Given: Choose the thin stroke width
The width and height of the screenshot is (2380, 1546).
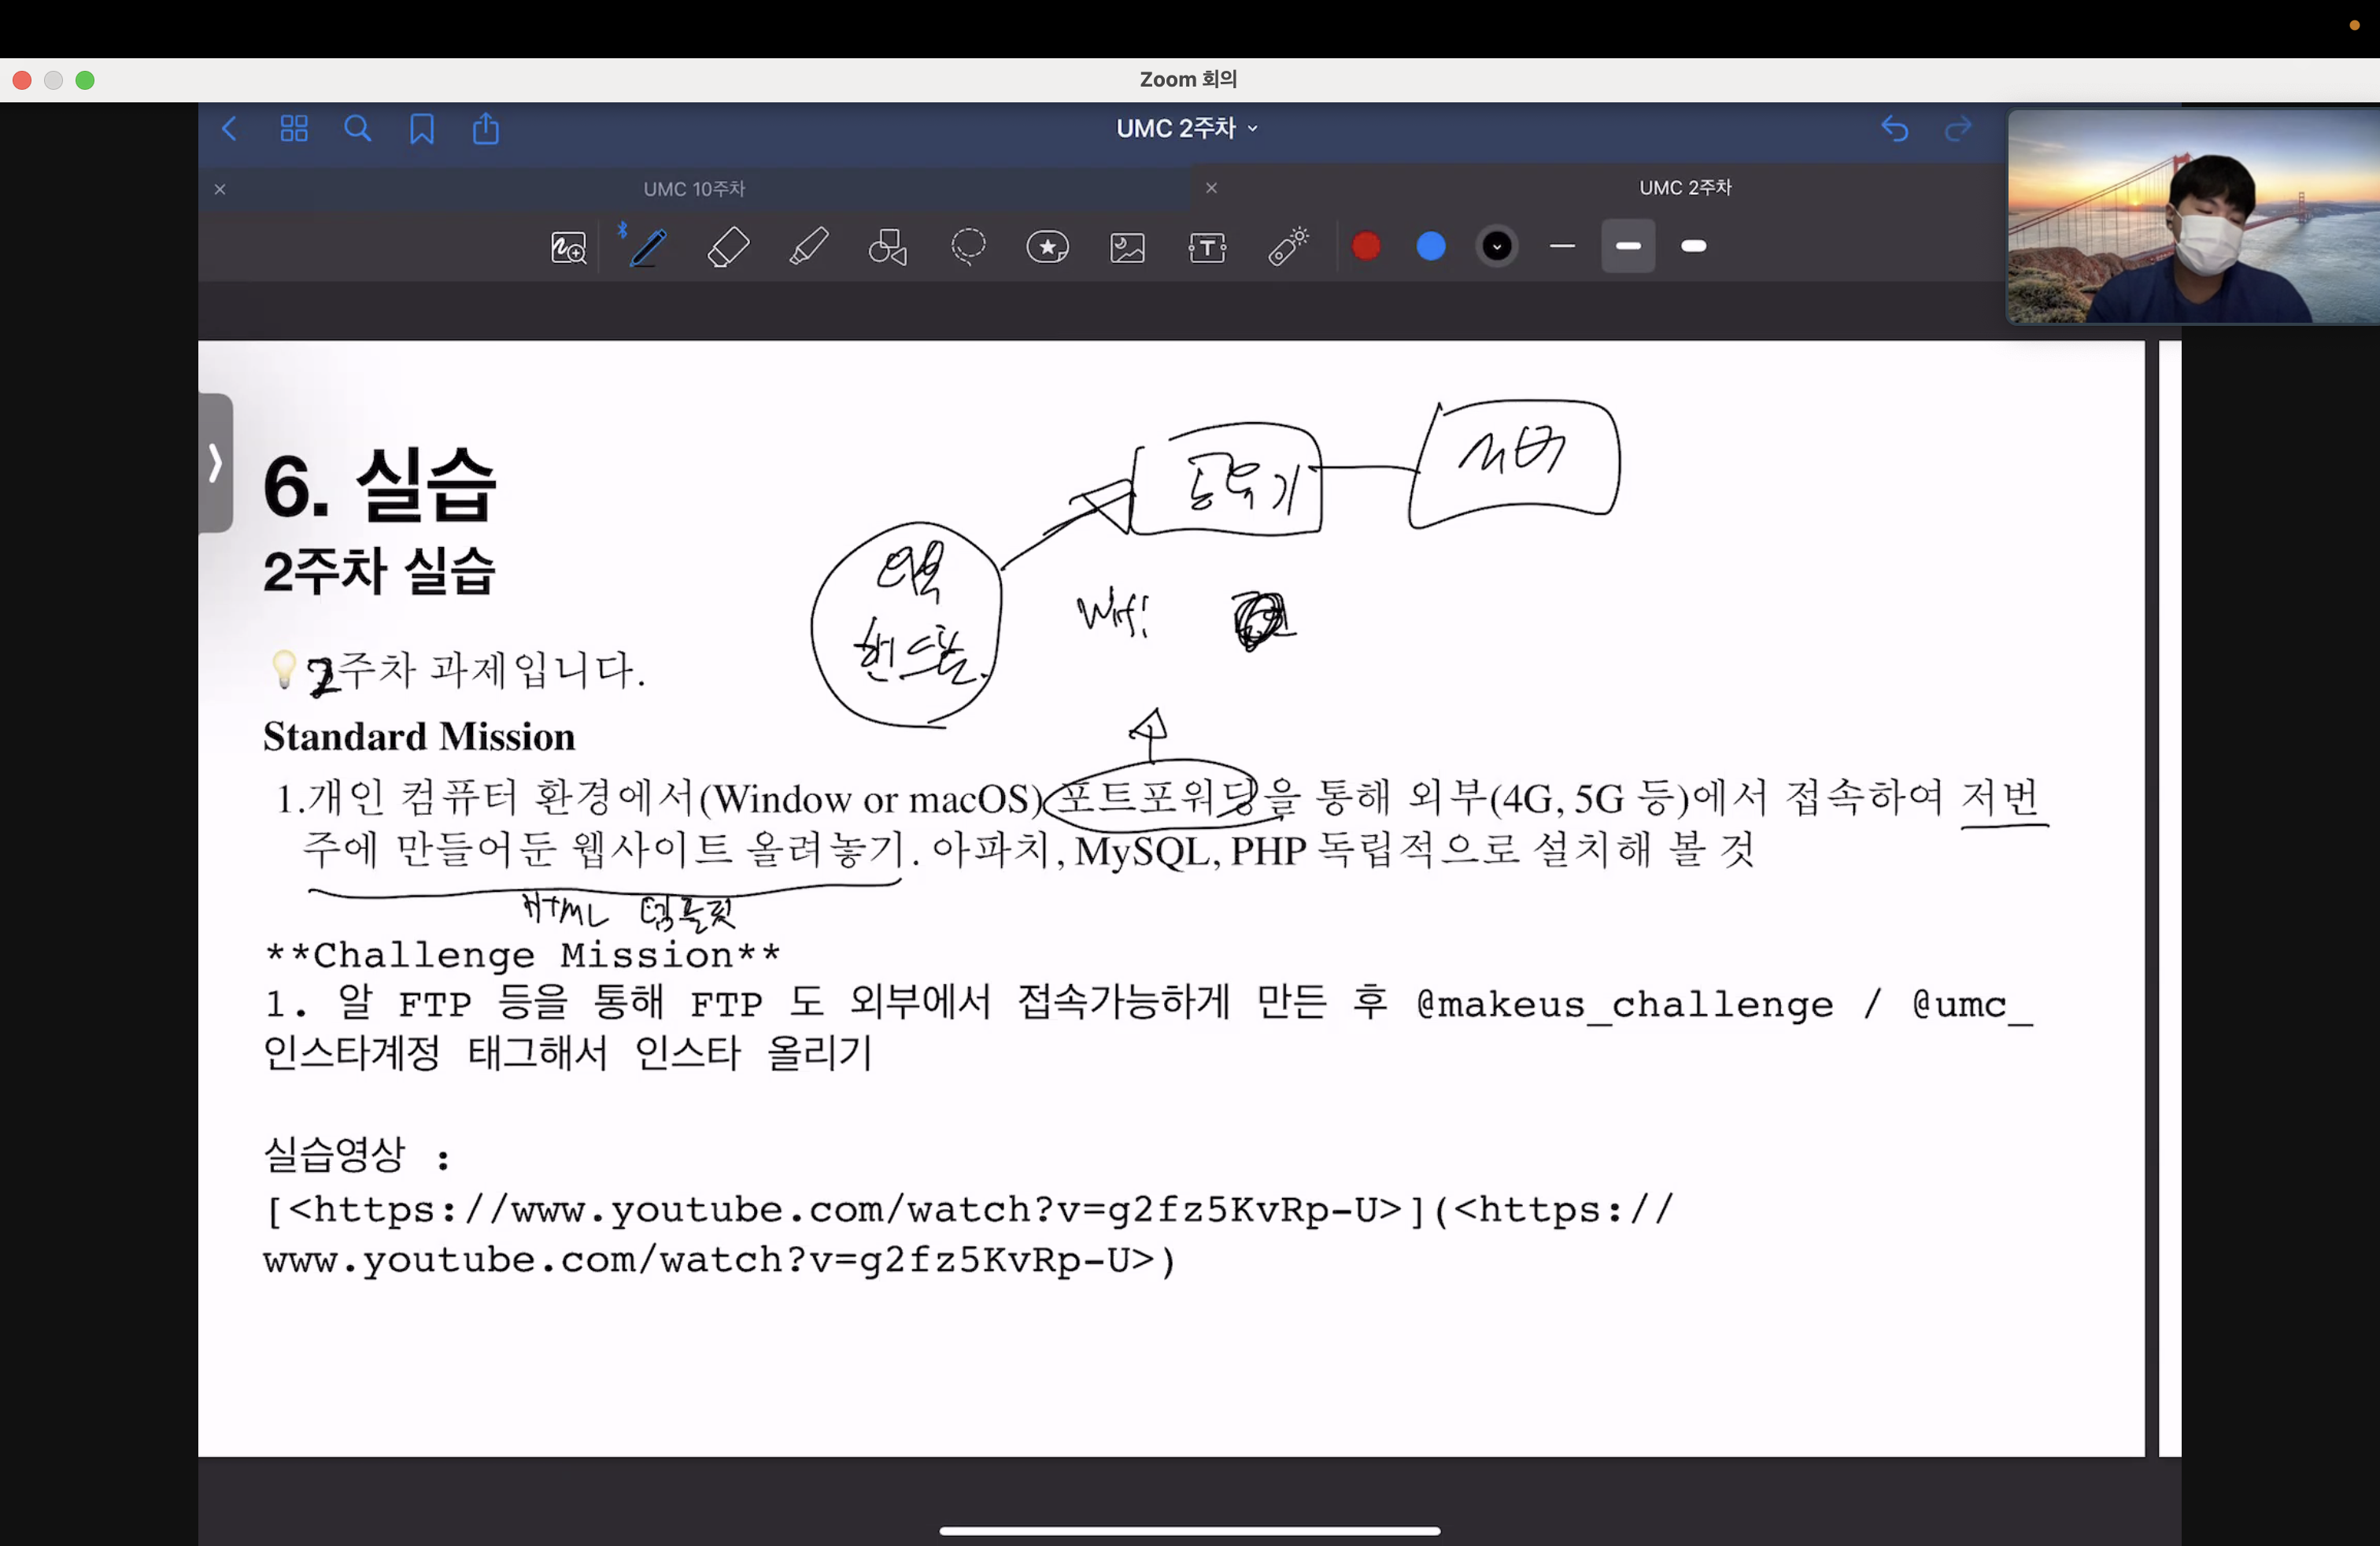Looking at the screenshot, I should click(x=1562, y=246).
